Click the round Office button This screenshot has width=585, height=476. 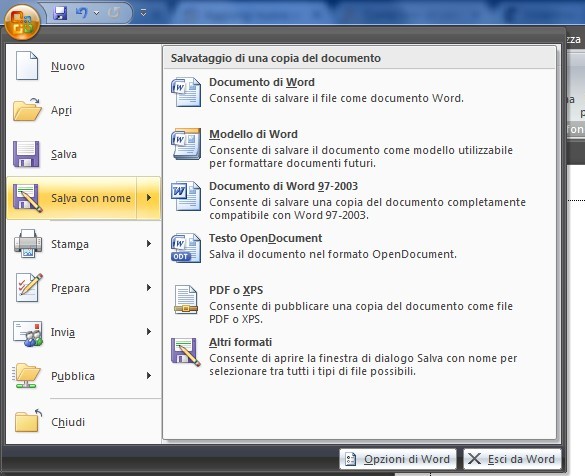click(22, 22)
